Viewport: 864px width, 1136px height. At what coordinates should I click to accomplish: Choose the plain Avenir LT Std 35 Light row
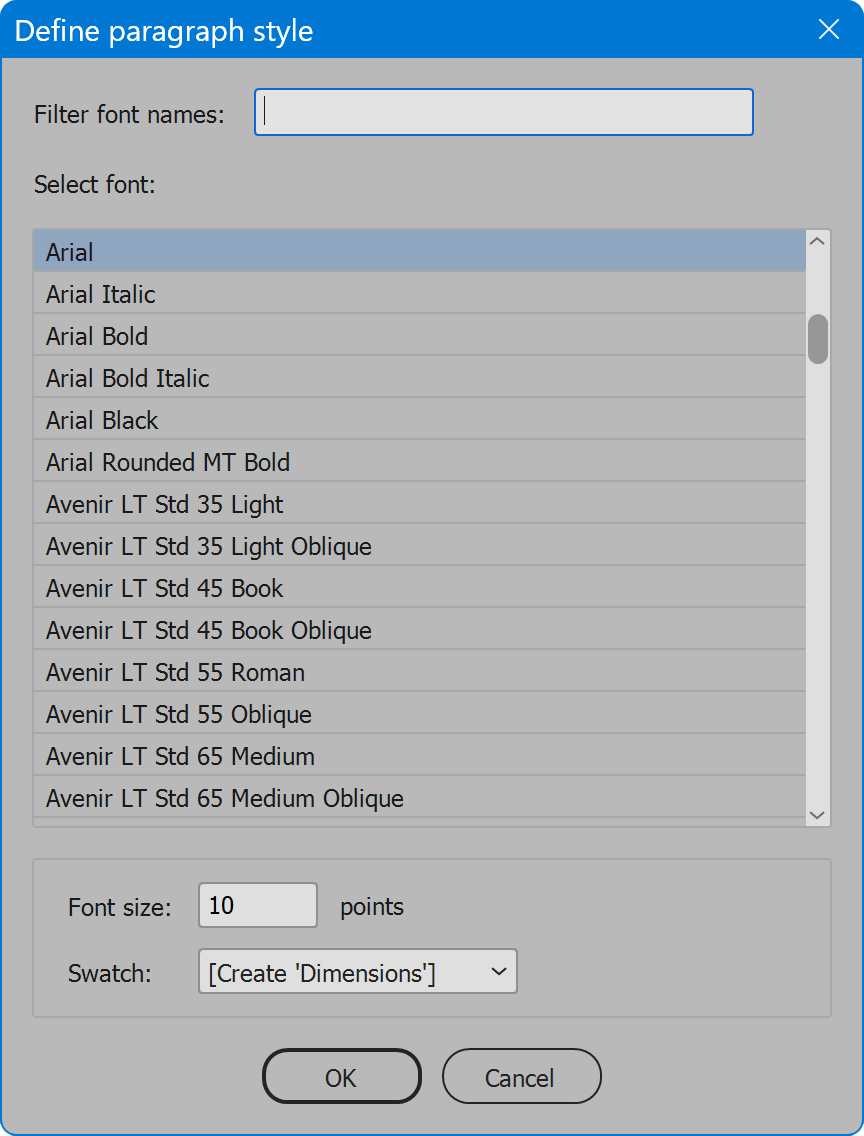(419, 504)
